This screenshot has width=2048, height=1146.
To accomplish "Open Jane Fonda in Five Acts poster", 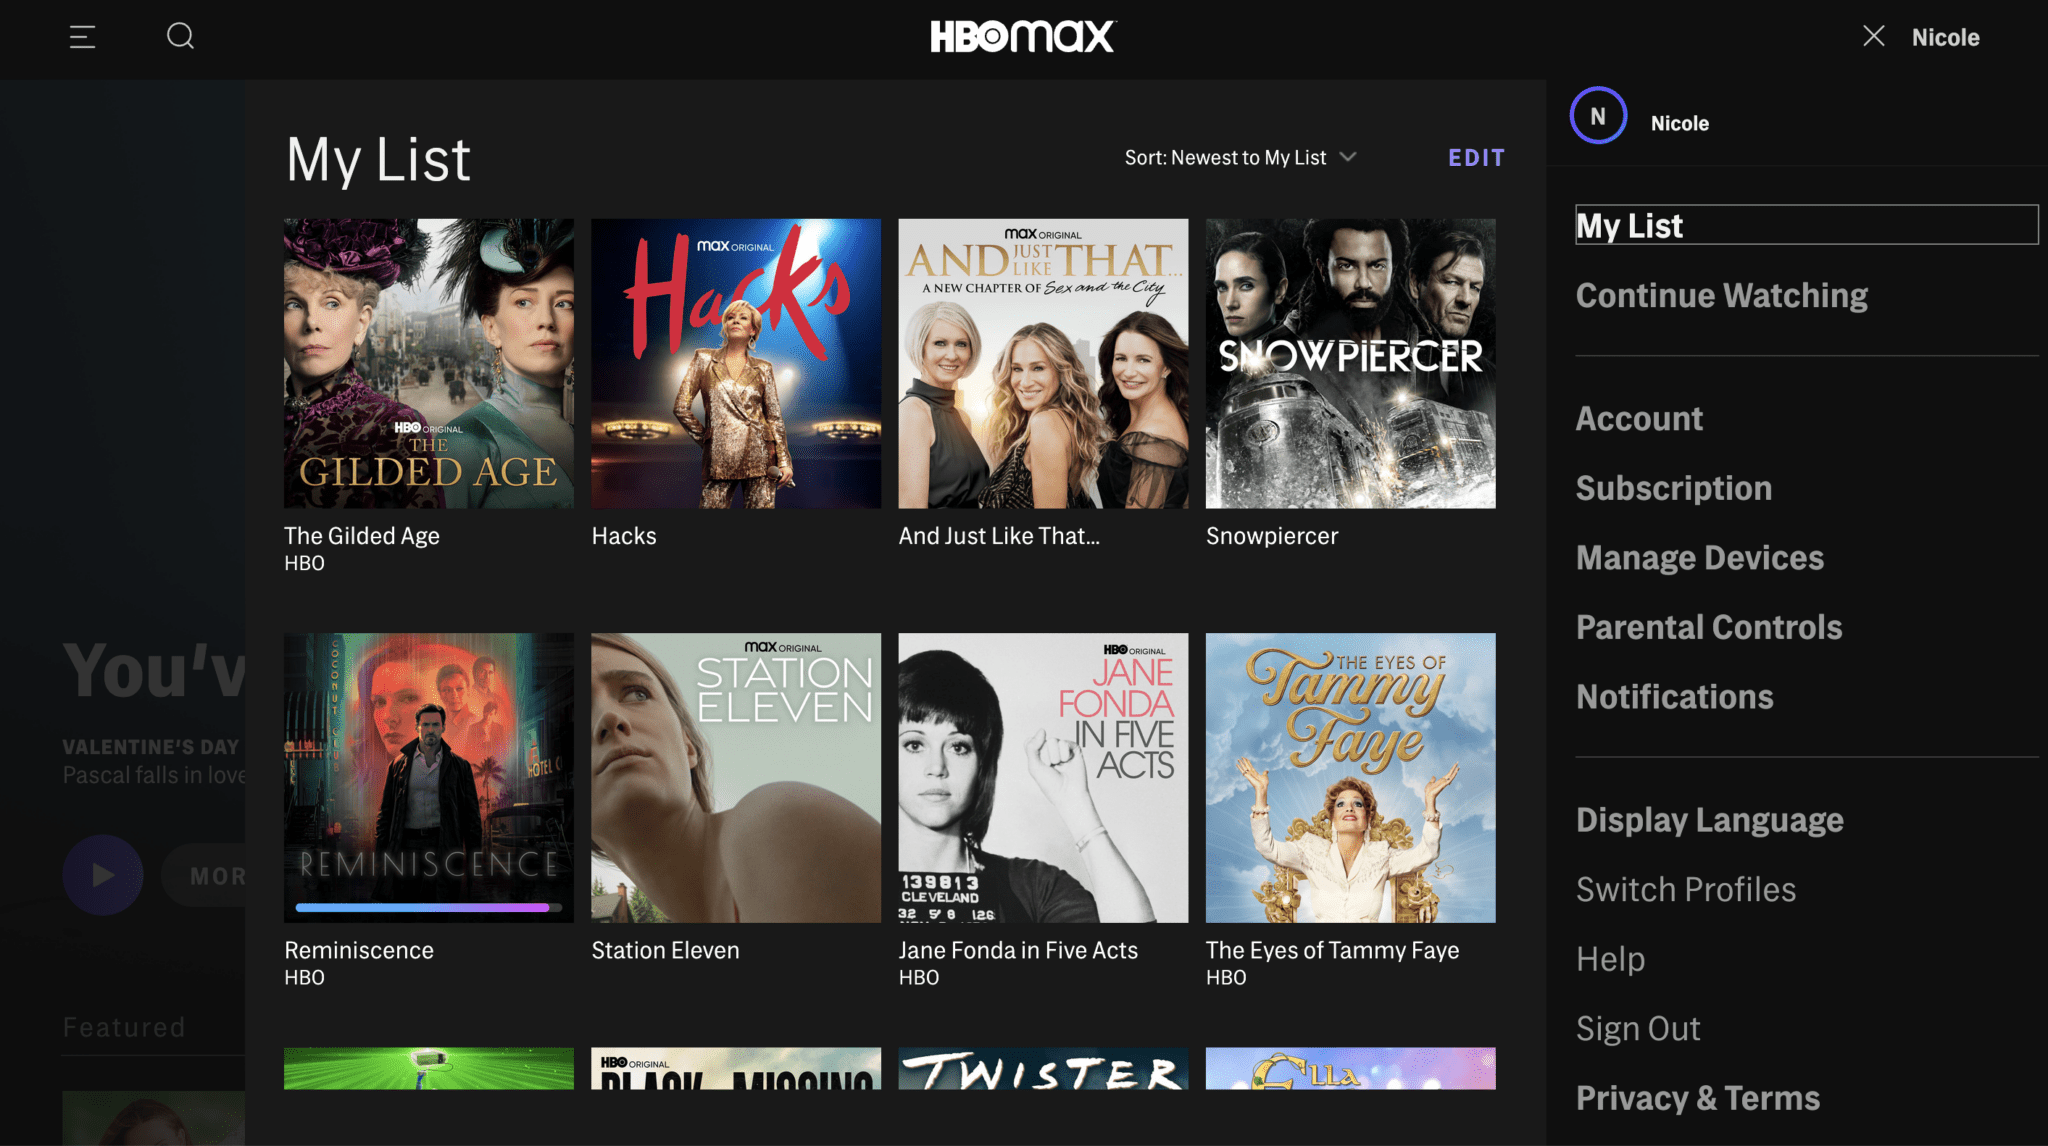I will pyautogui.click(x=1043, y=778).
